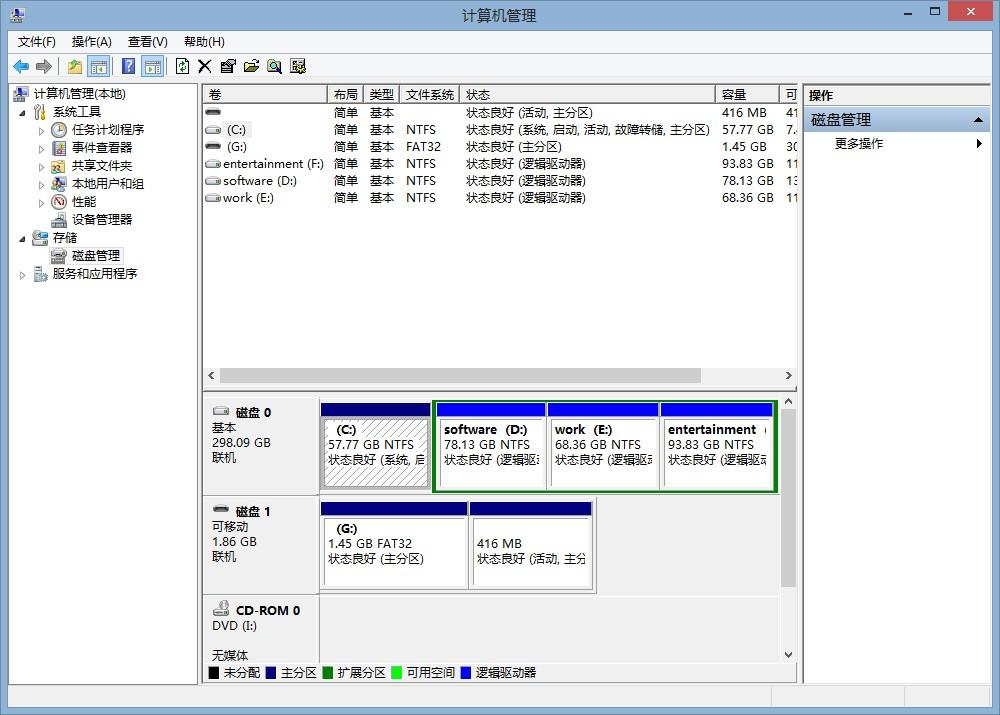Open the 文件(F) menu
Image resolution: width=1000 pixels, height=715 pixels.
pyautogui.click(x=36, y=42)
